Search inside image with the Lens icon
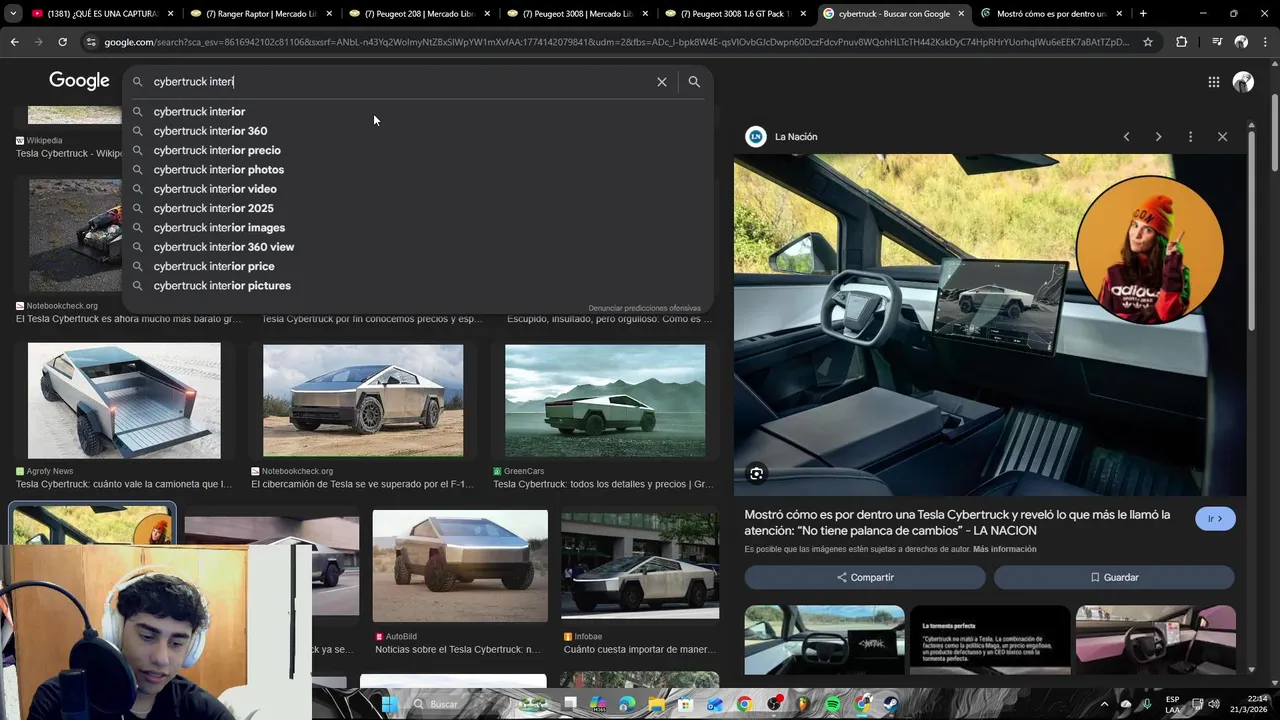Image resolution: width=1280 pixels, height=720 pixels. point(757,474)
